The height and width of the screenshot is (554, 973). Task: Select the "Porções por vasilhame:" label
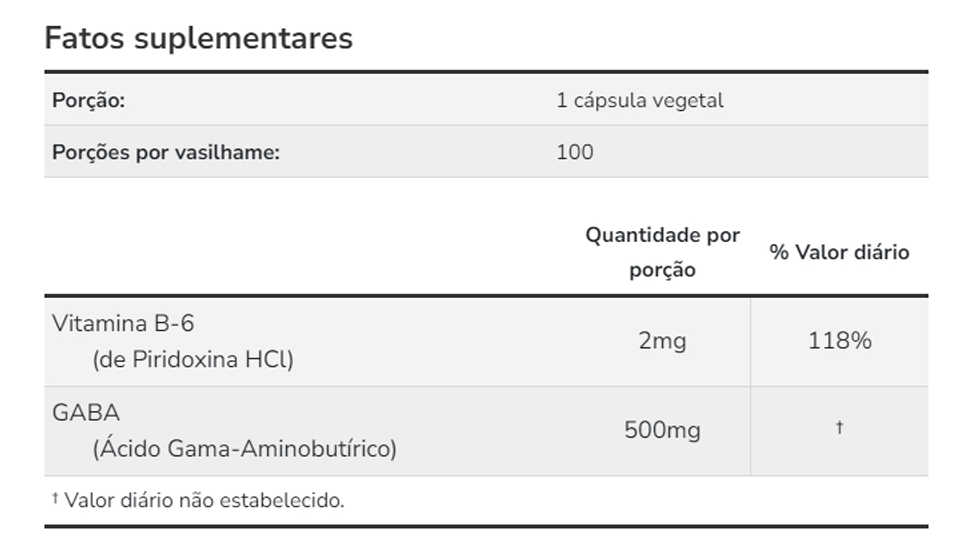pyautogui.click(x=165, y=152)
